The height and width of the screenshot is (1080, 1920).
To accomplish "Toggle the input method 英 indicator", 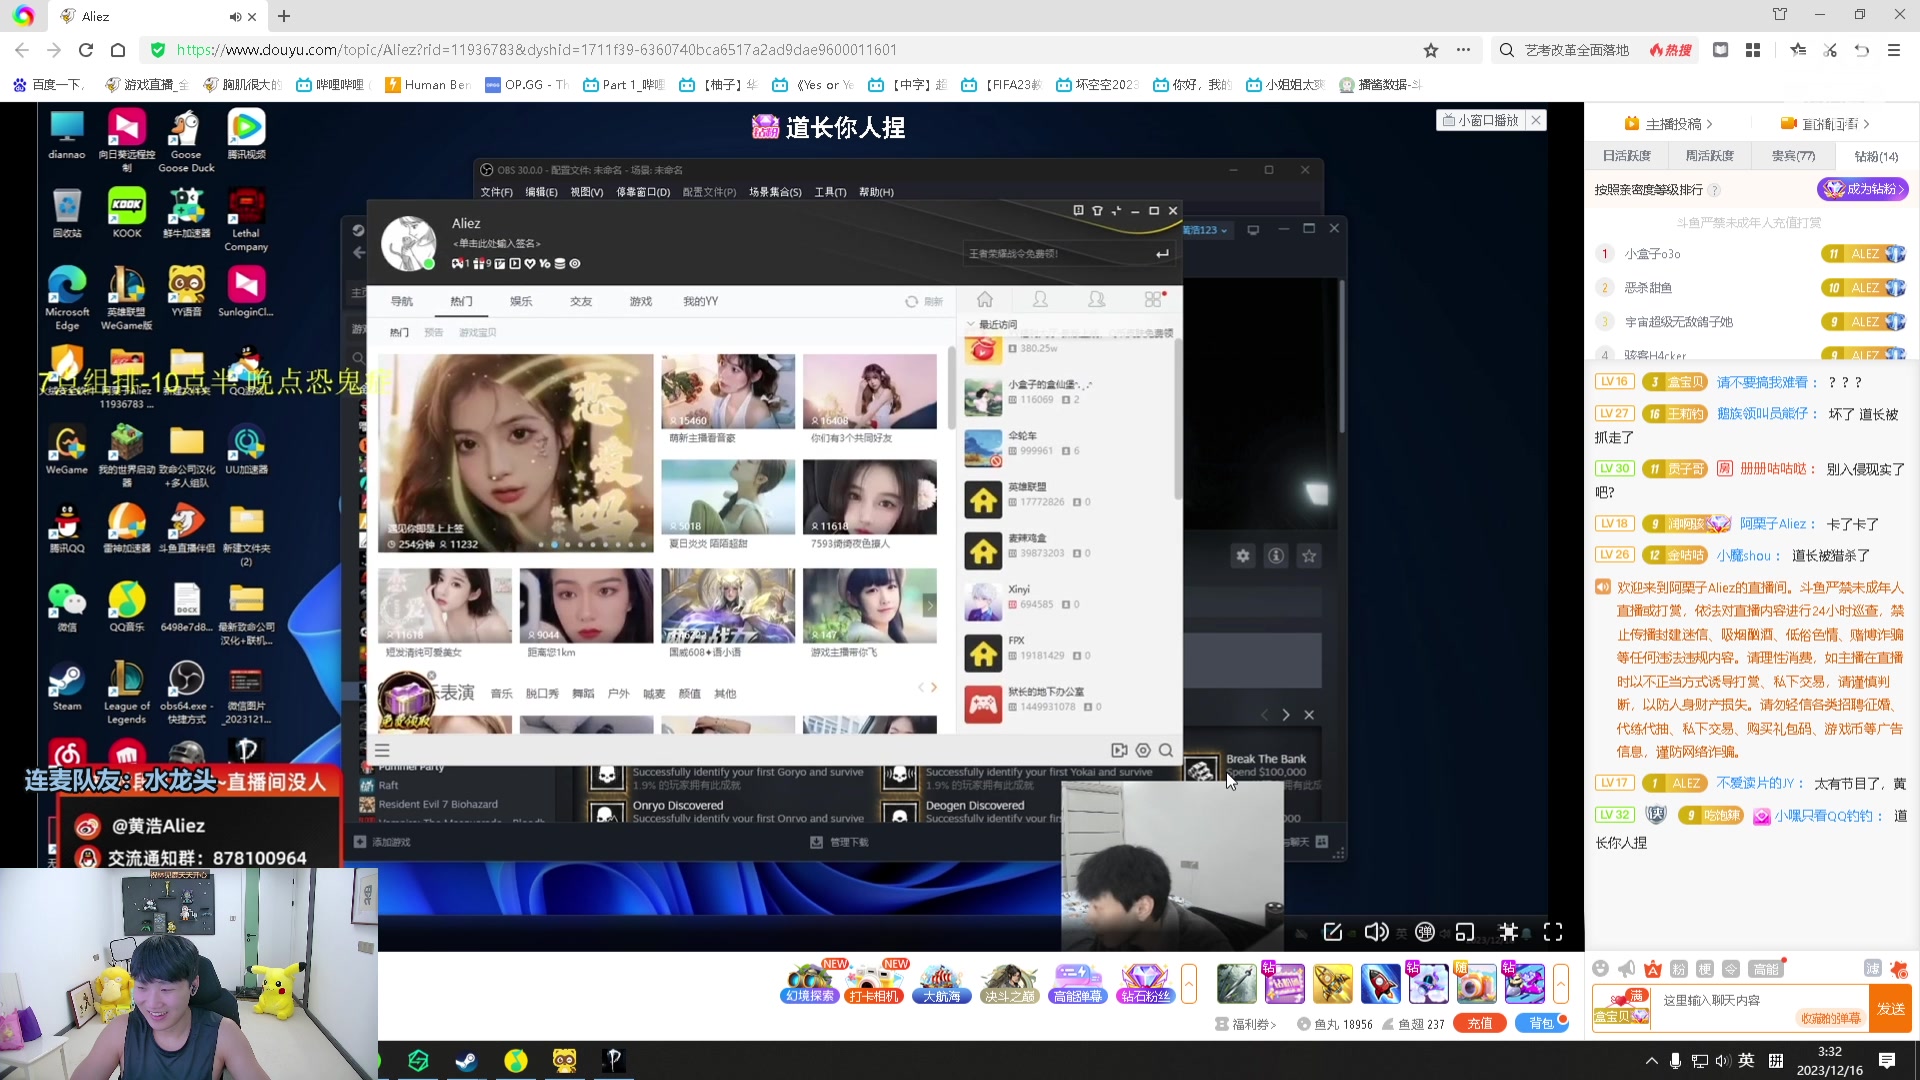I will (x=1746, y=1060).
